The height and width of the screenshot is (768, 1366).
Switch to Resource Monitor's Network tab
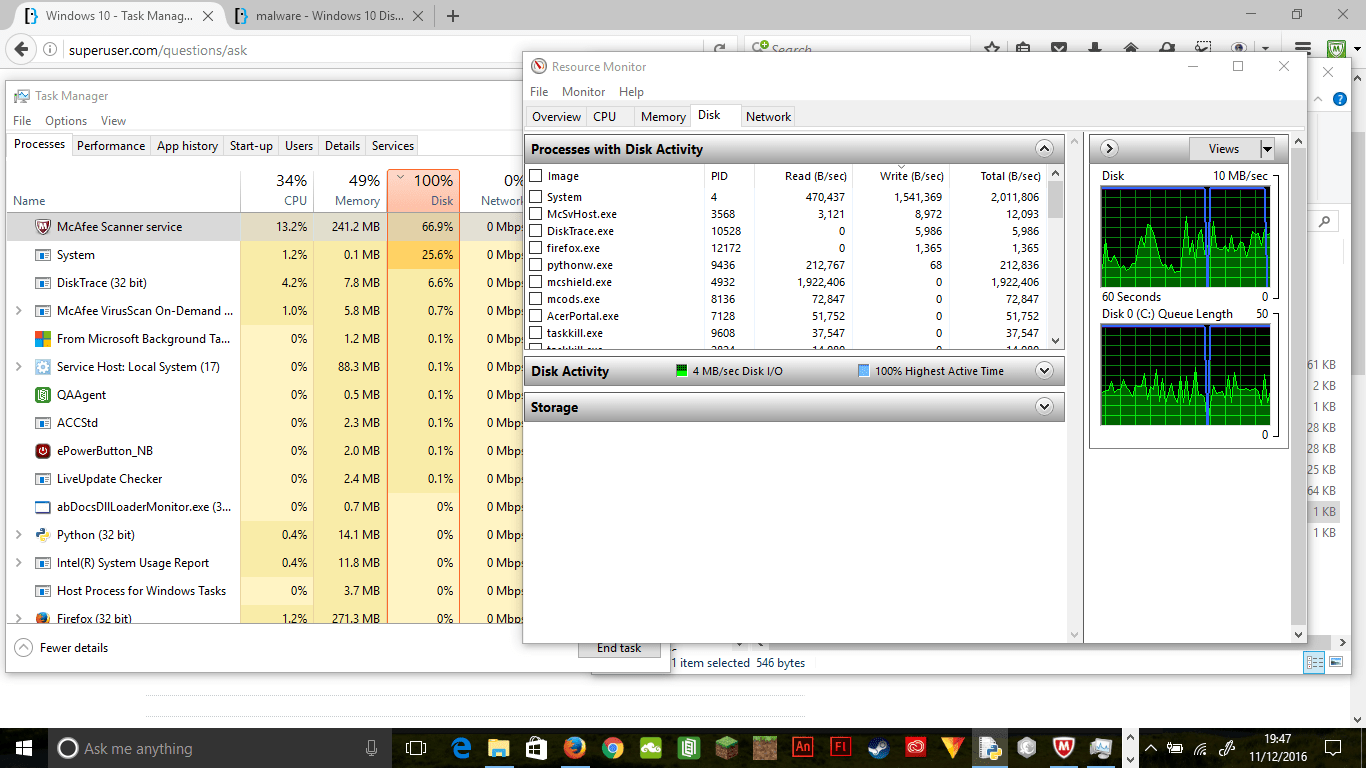point(768,116)
